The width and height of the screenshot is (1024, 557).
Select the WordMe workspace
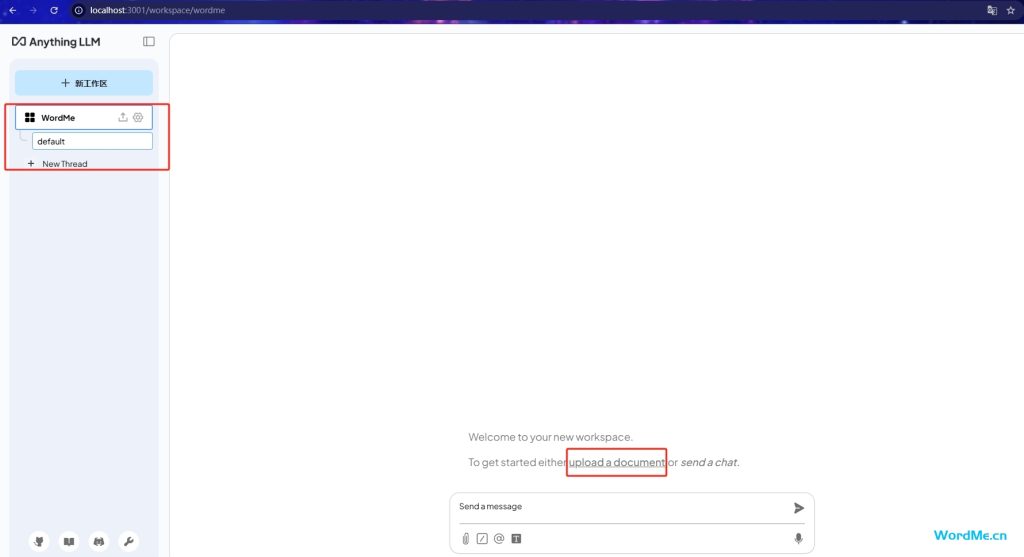pyautogui.click(x=84, y=118)
